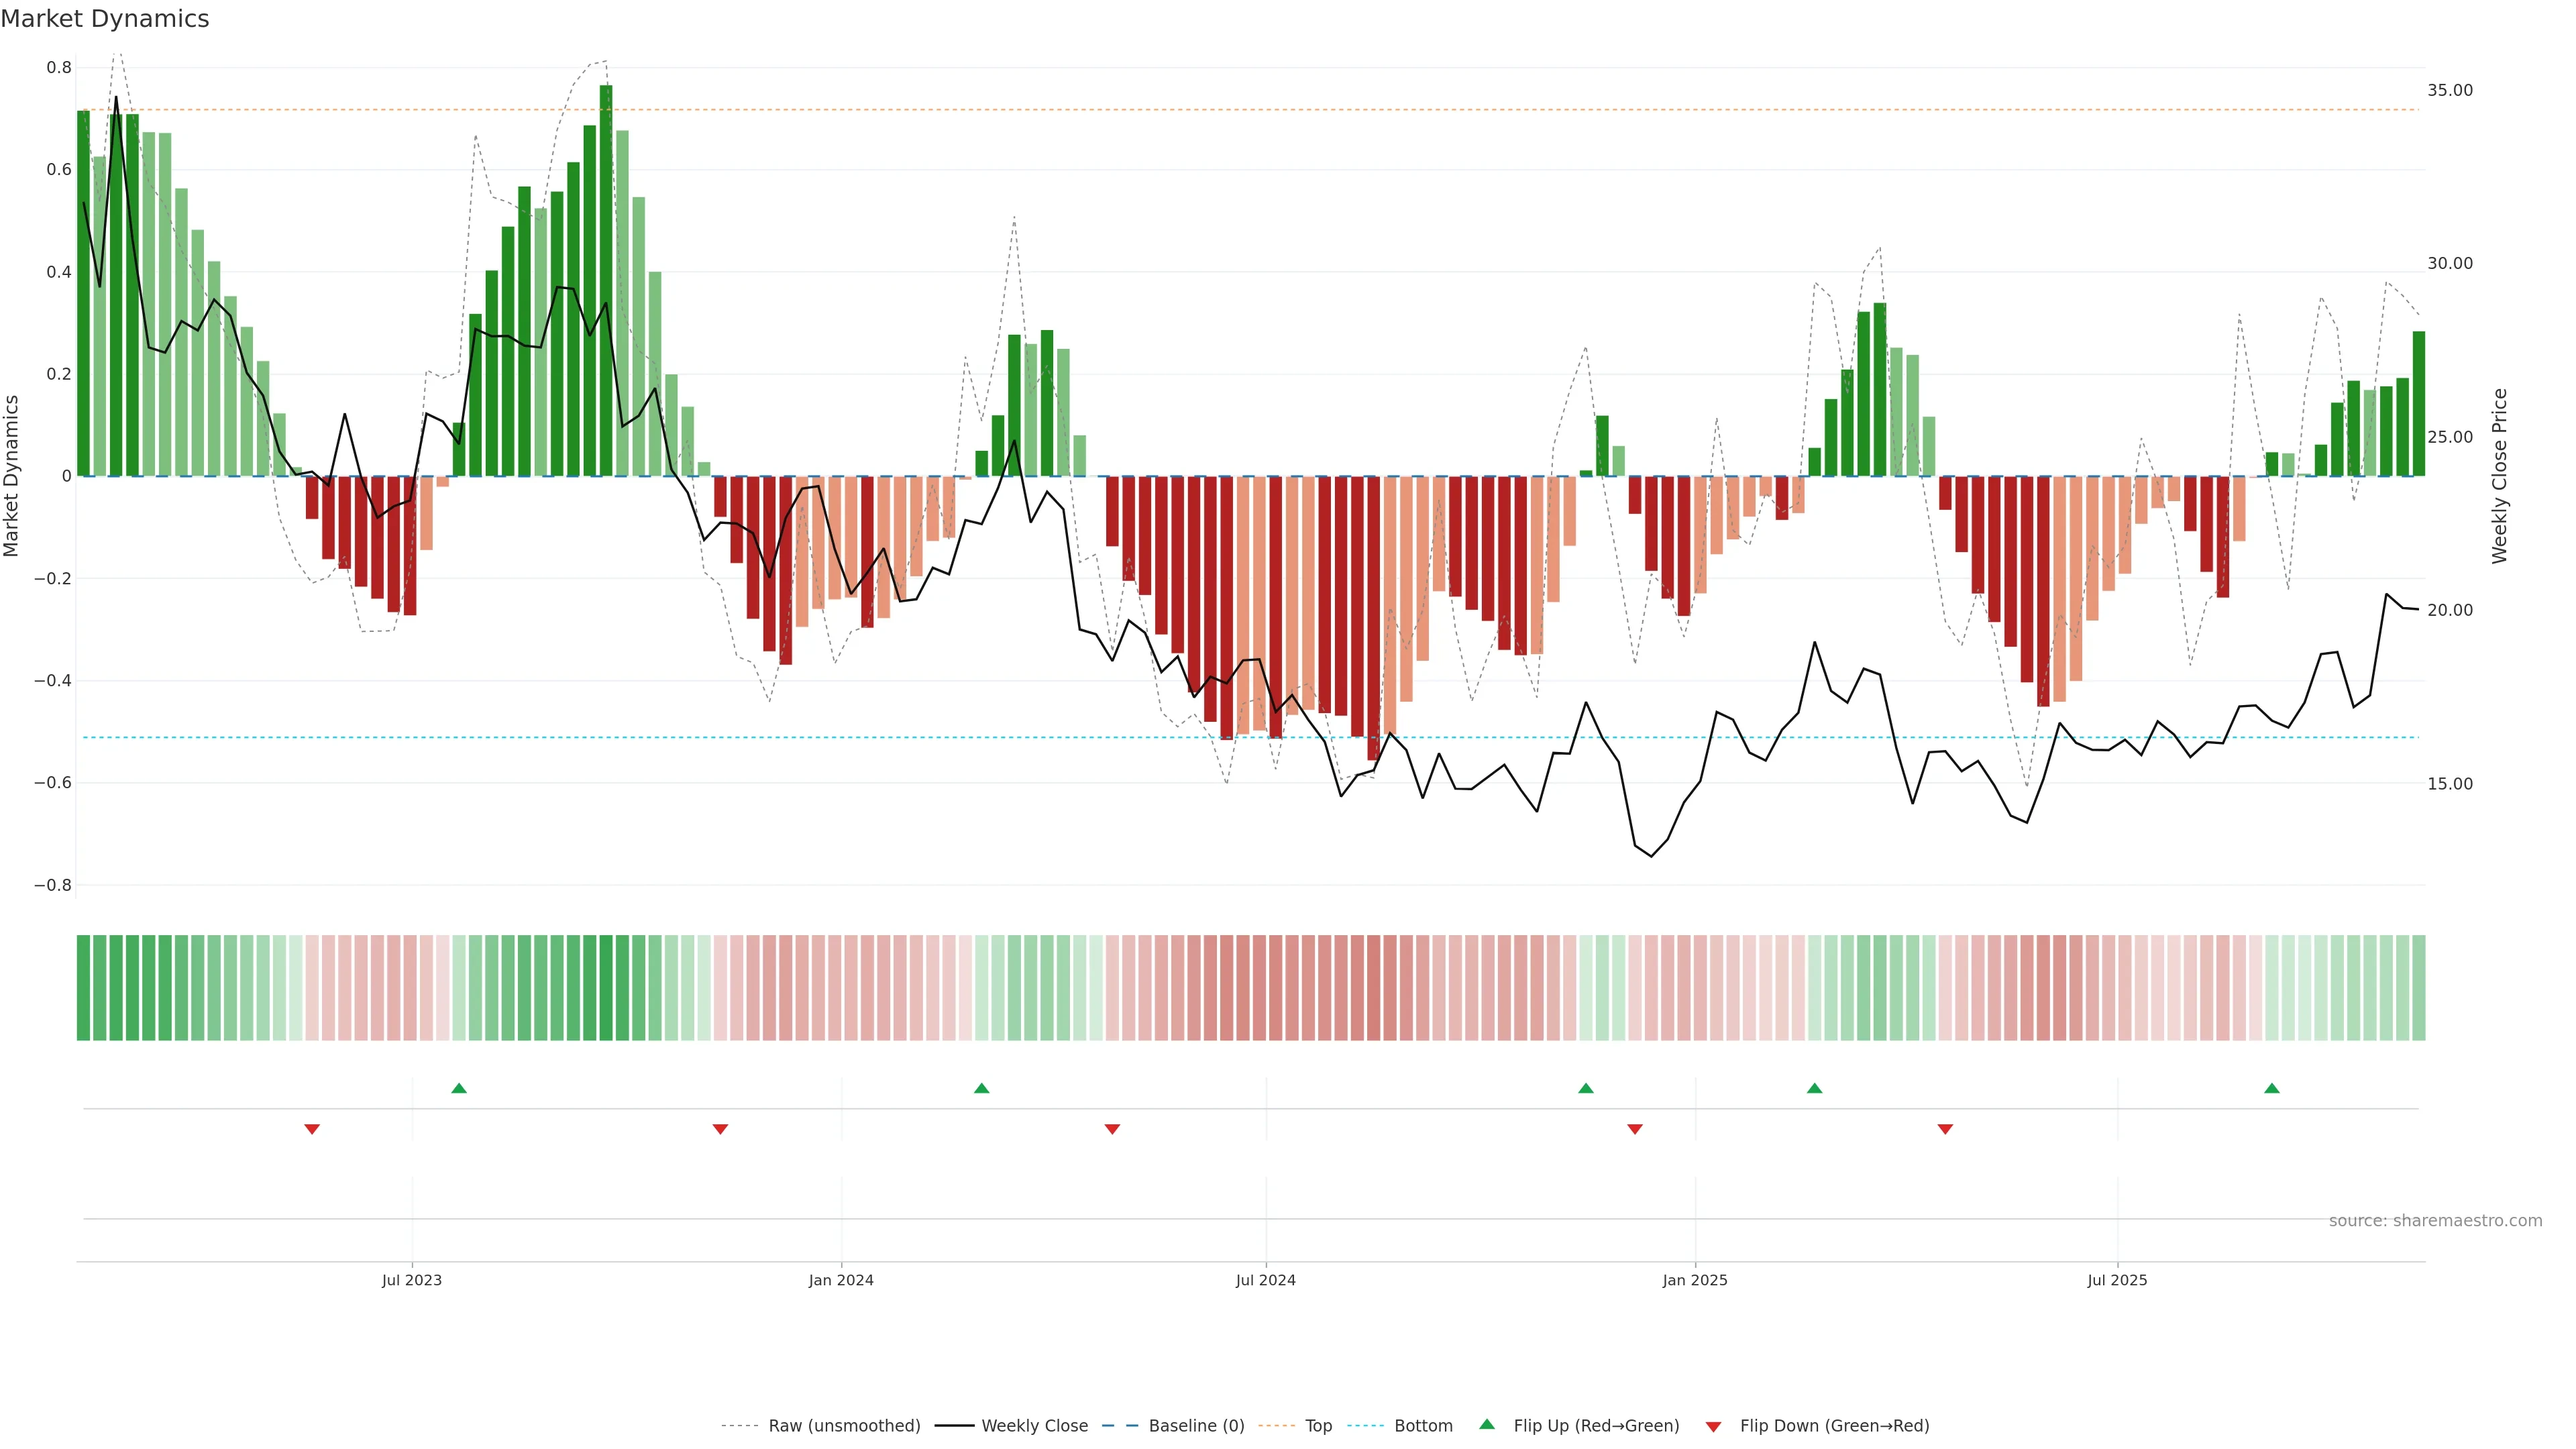
Task: Click red flip-down marker before Jul 2024
Action: 1112,1129
